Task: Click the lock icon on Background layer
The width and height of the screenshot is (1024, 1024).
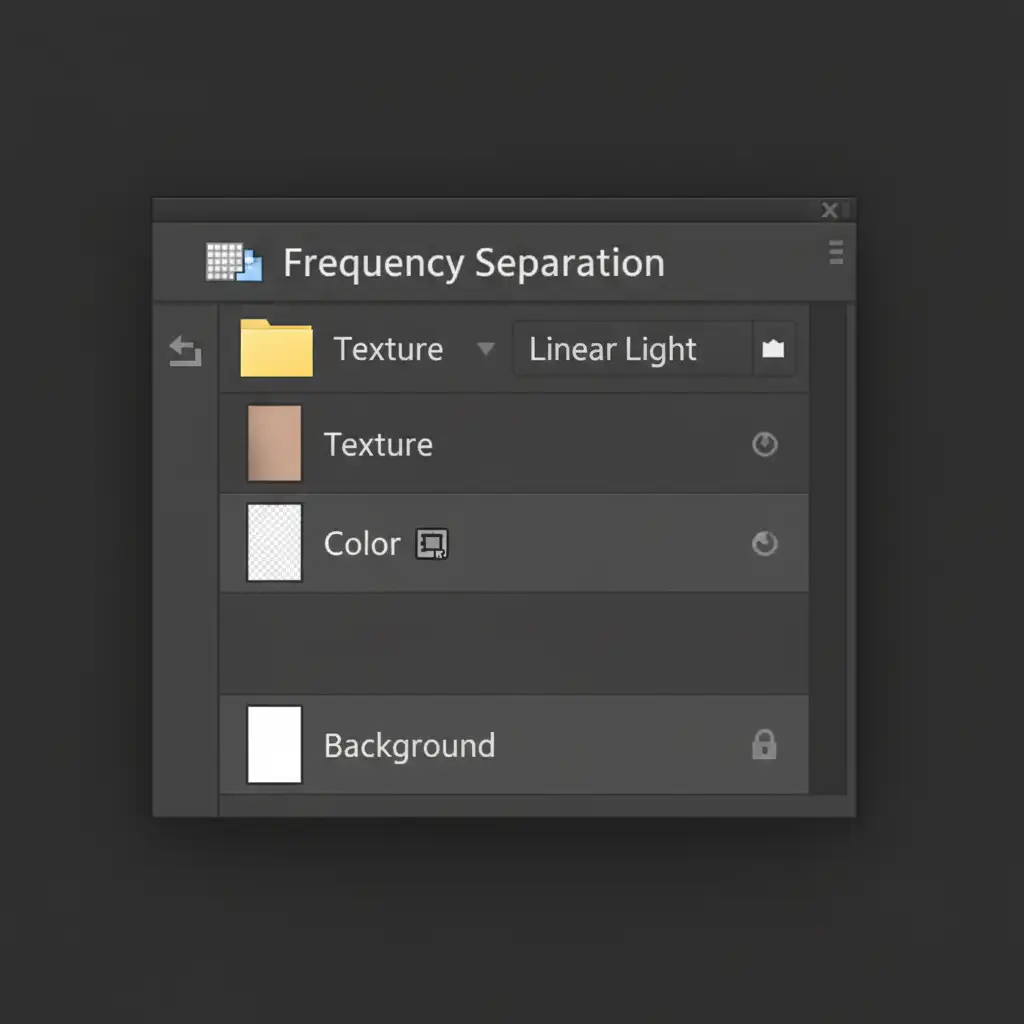Action: (764, 745)
